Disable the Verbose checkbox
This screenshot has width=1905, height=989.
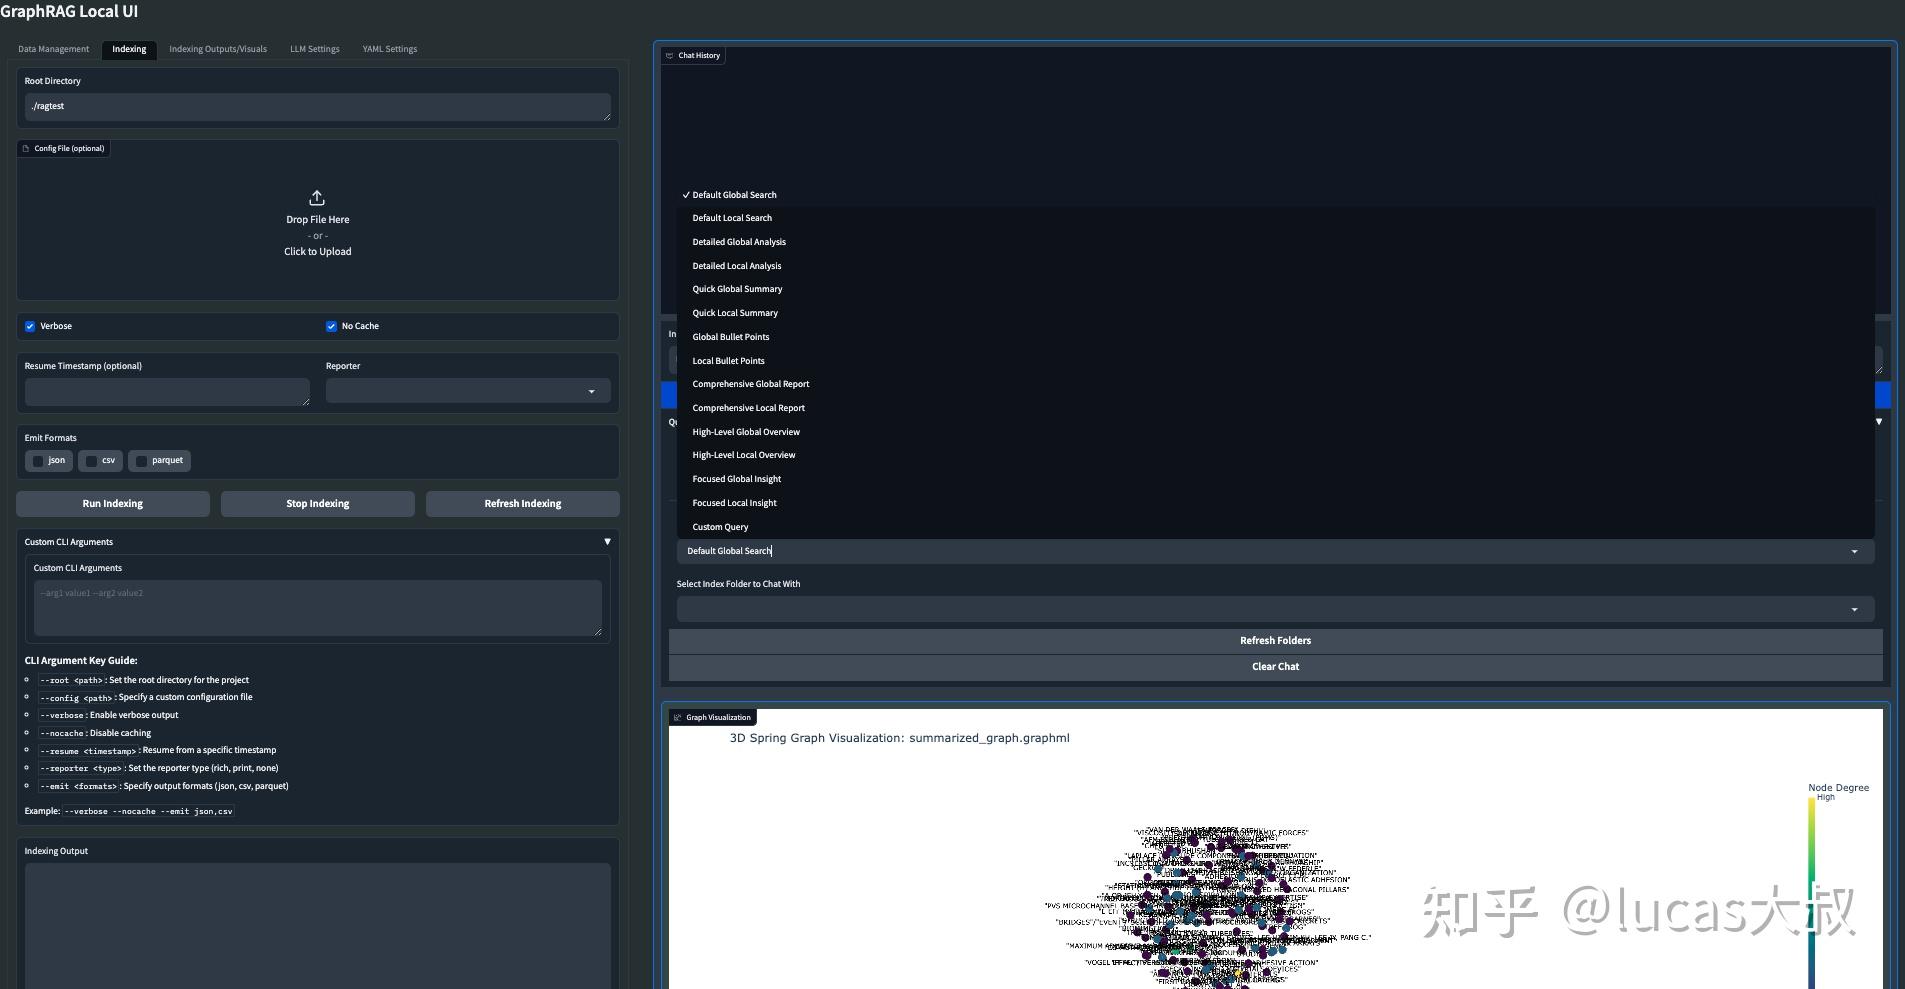(x=31, y=325)
